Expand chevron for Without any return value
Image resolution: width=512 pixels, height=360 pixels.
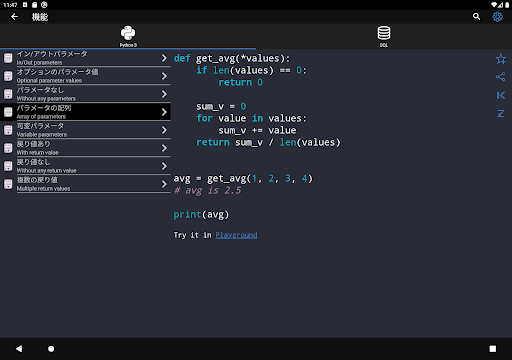[x=164, y=166]
